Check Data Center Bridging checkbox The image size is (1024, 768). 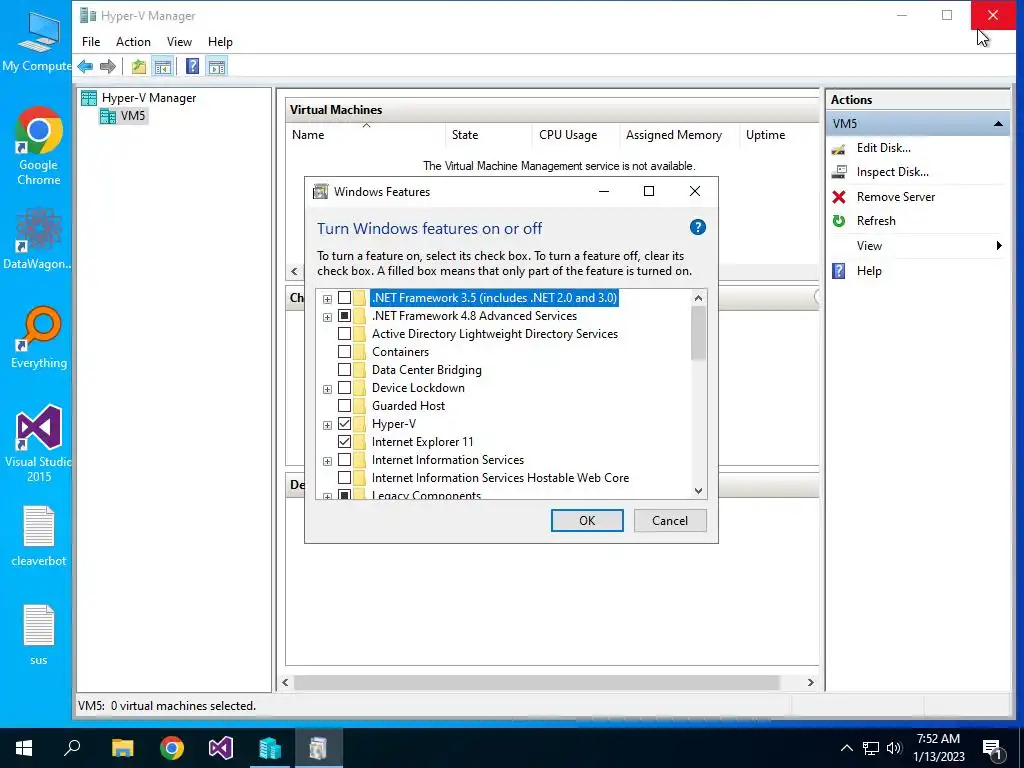[x=344, y=370]
